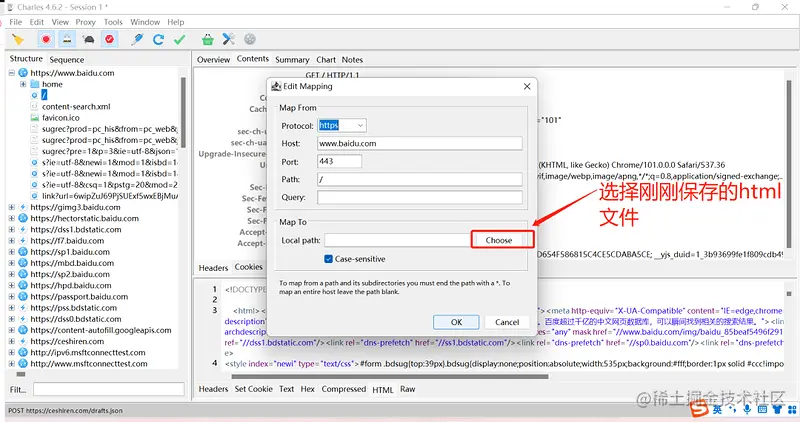Switch to the Summary tab
Viewport: 800px width, 422px height.
(292, 60)
